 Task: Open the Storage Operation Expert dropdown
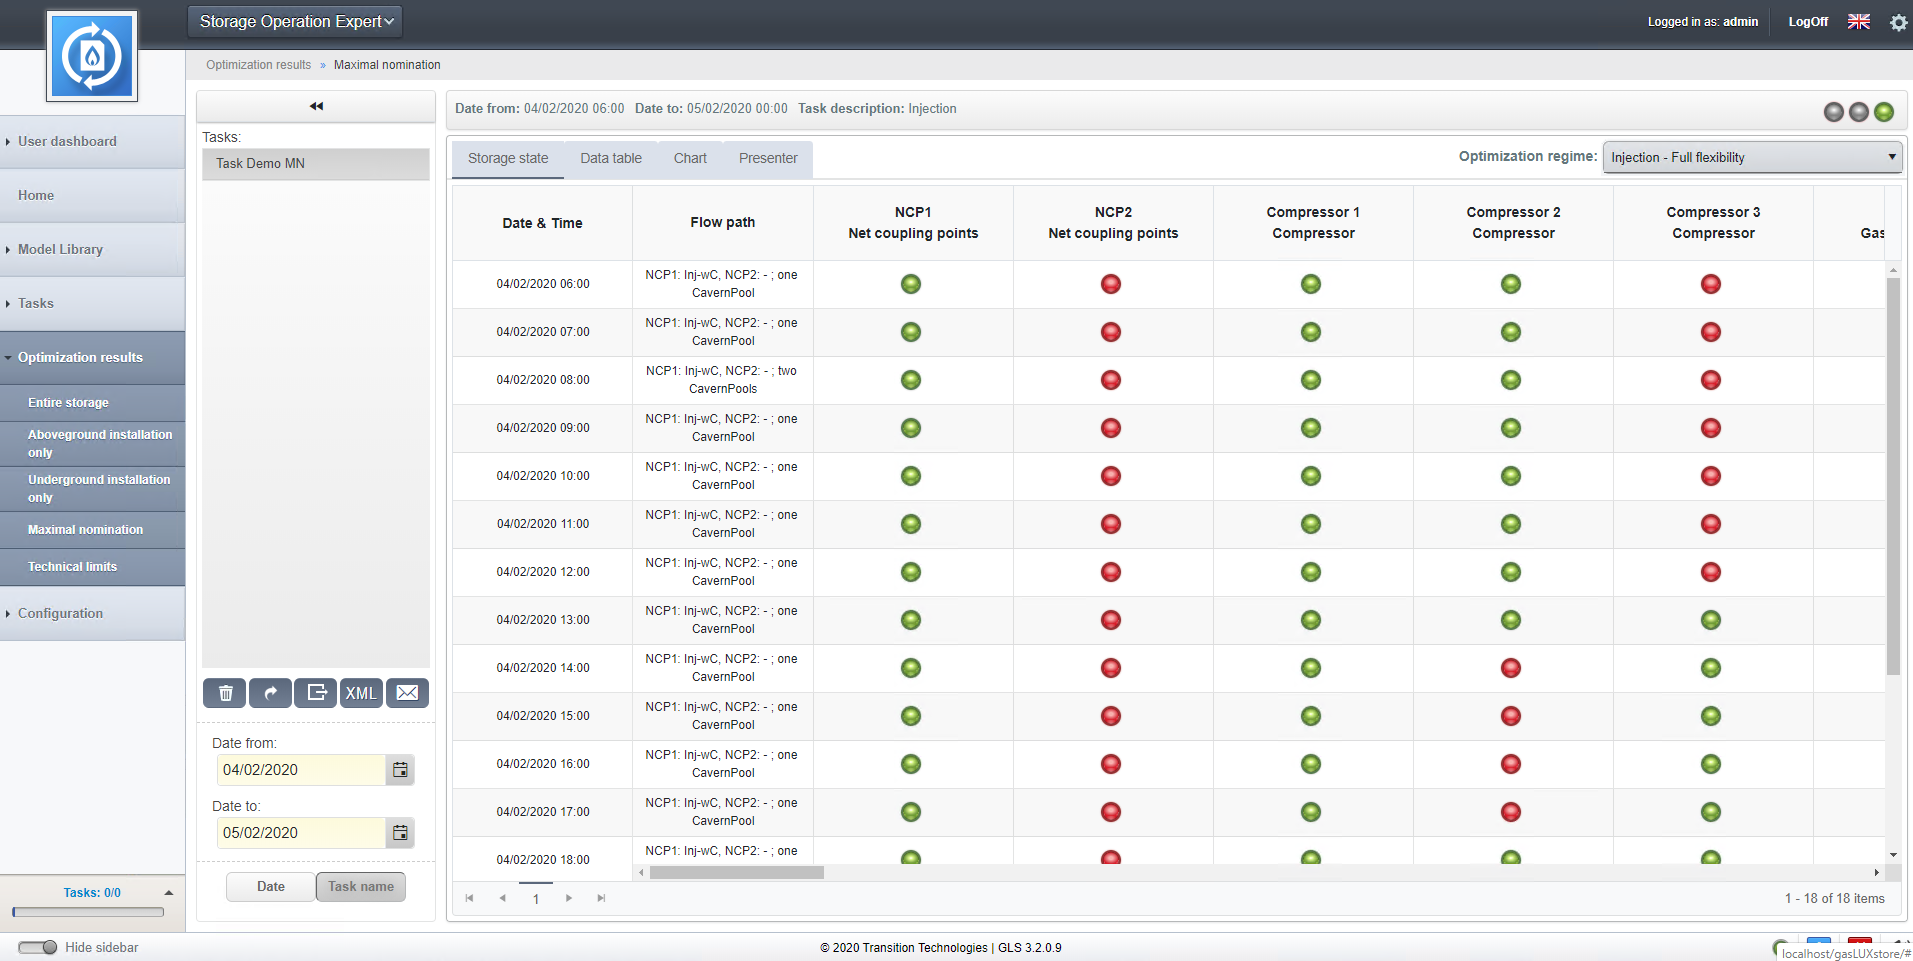pyautogui.click(x=296, y=22)
